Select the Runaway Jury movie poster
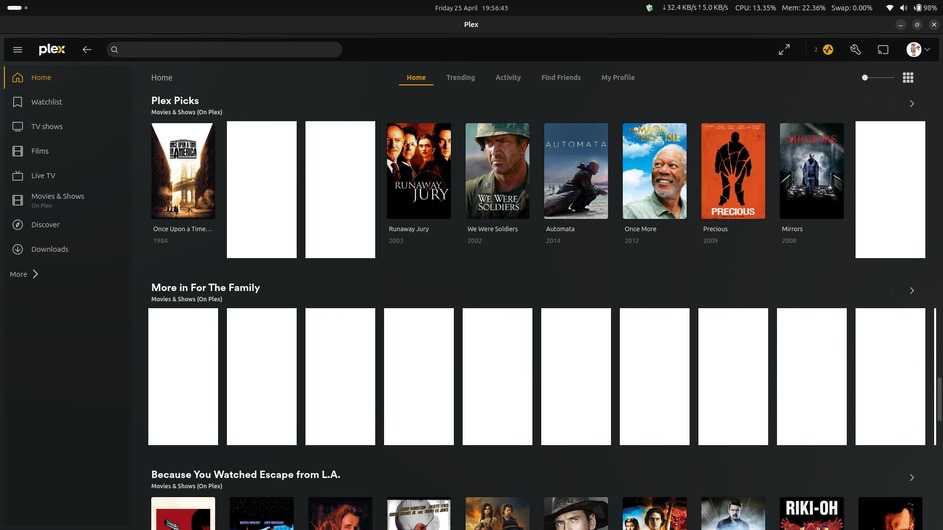Screen dimensions: 943x530 click(419, 171)
